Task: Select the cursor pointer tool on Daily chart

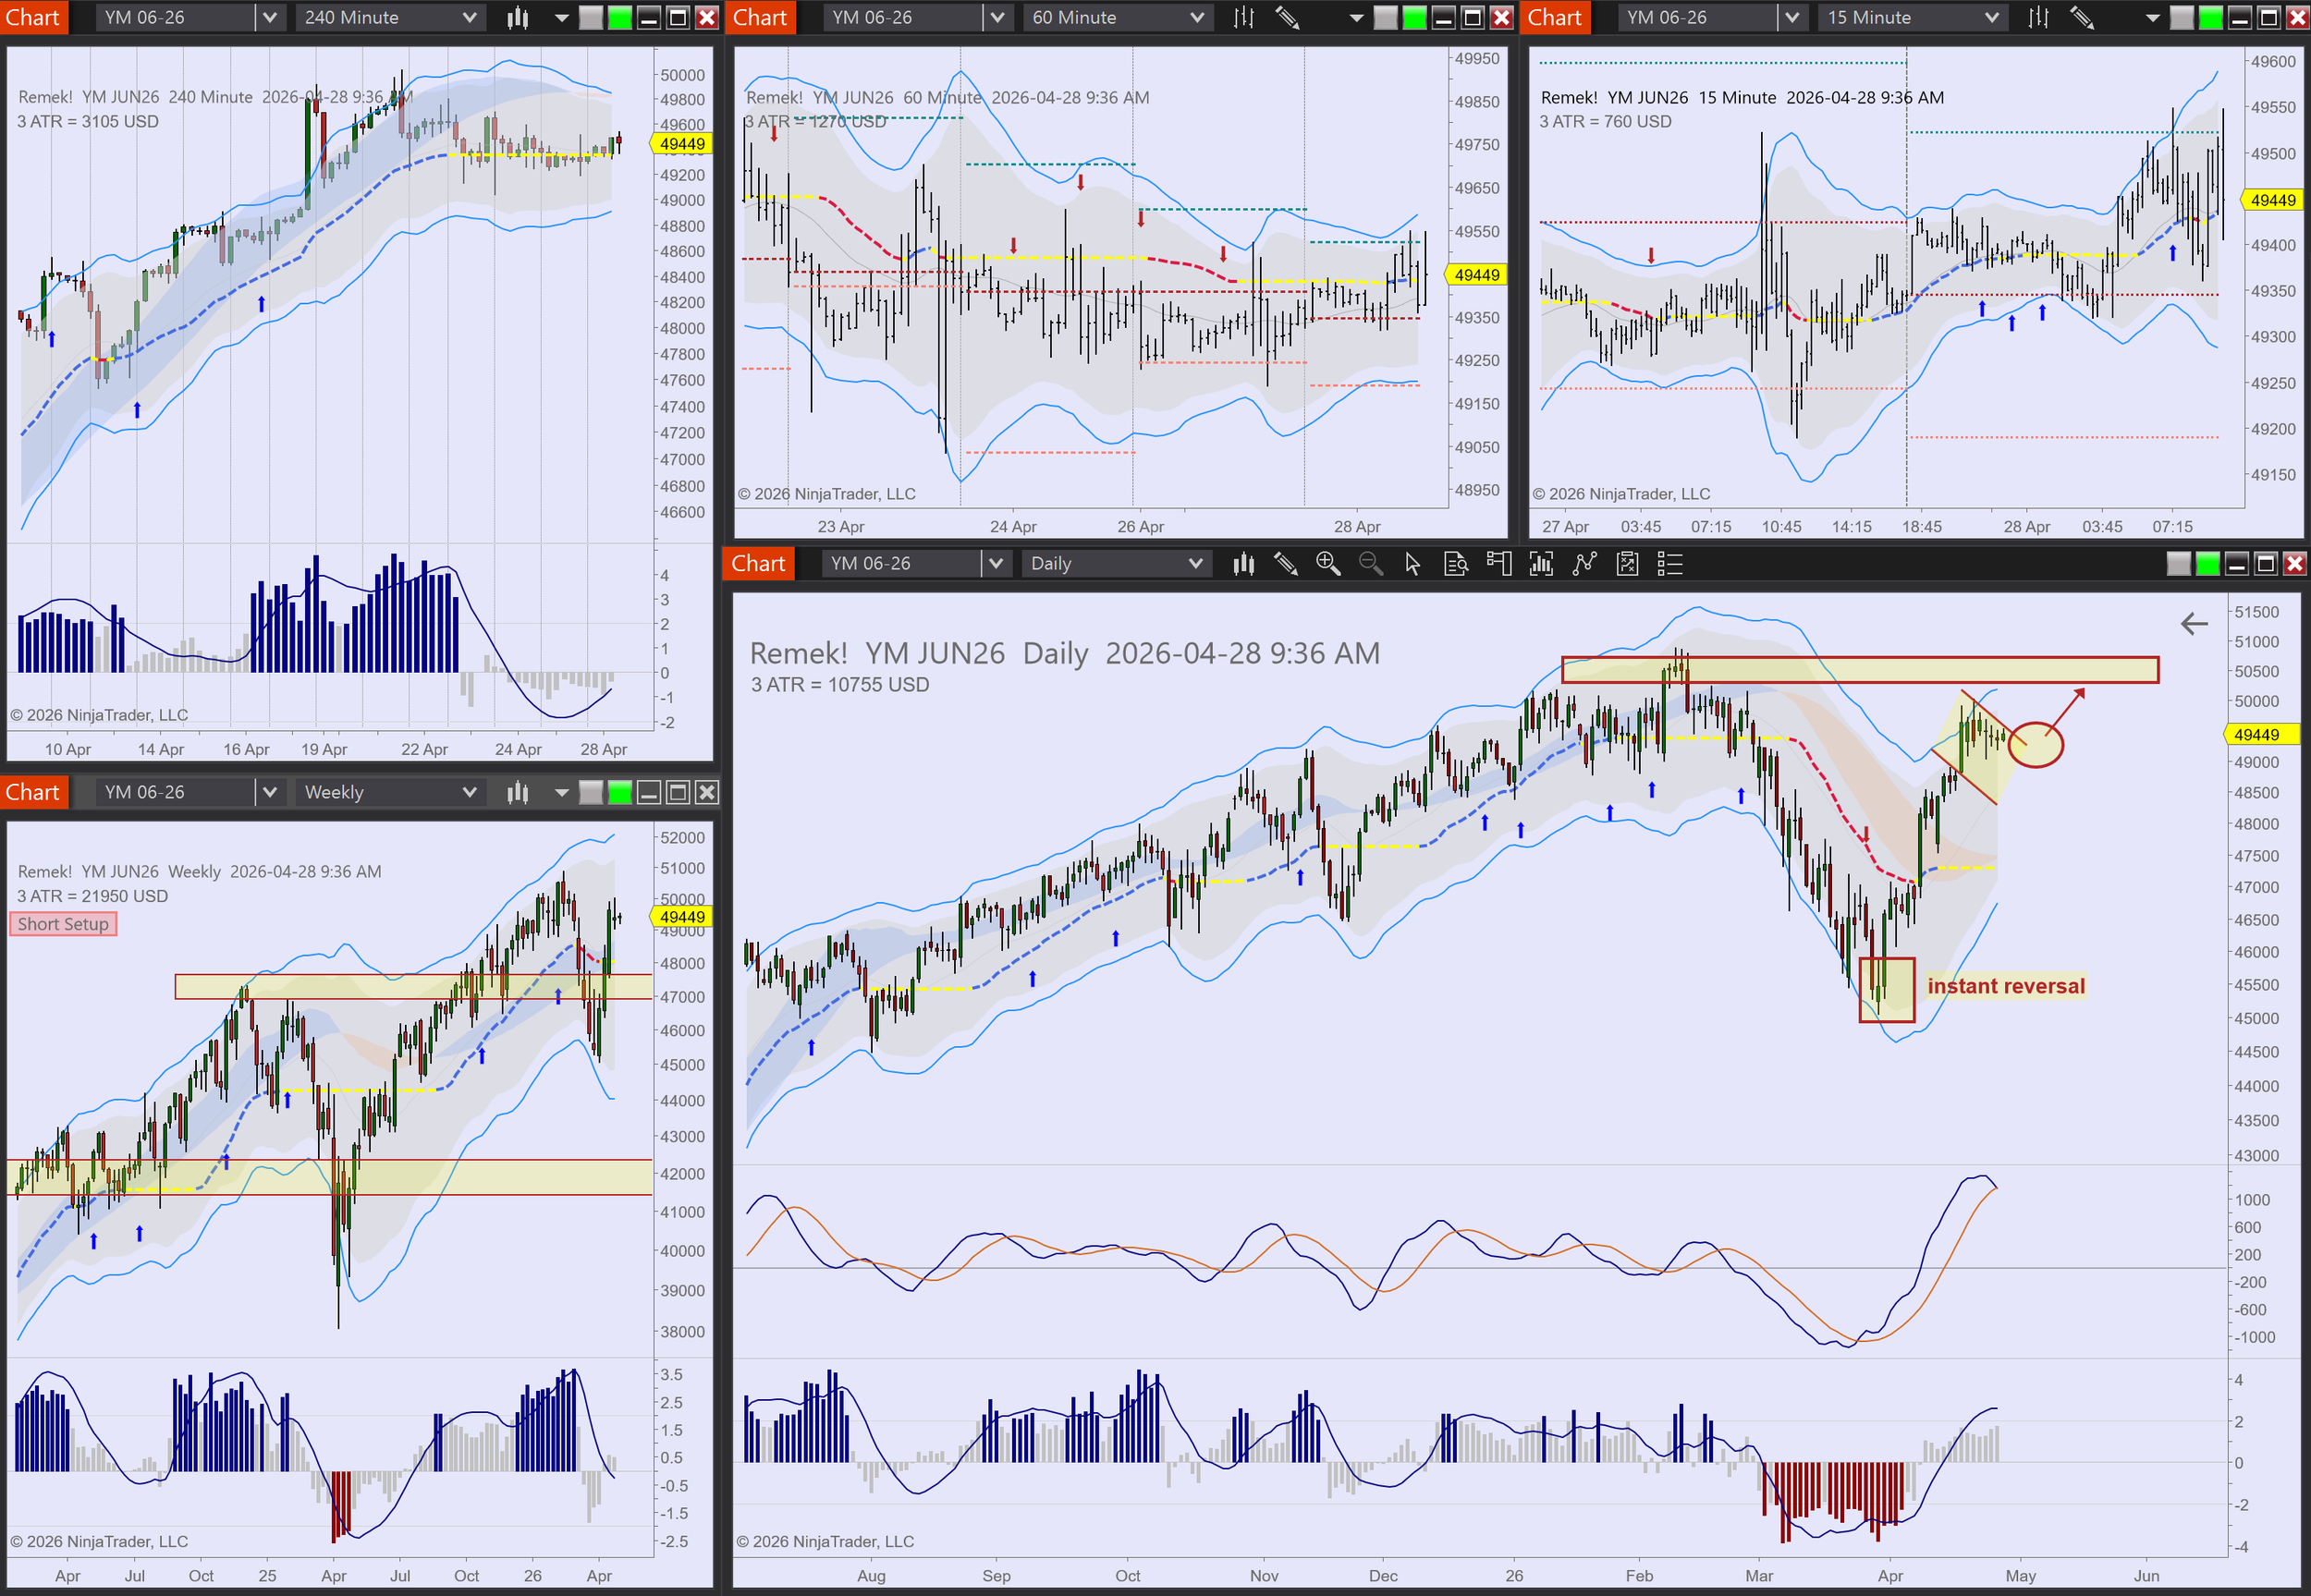Action: (1412, 564)
